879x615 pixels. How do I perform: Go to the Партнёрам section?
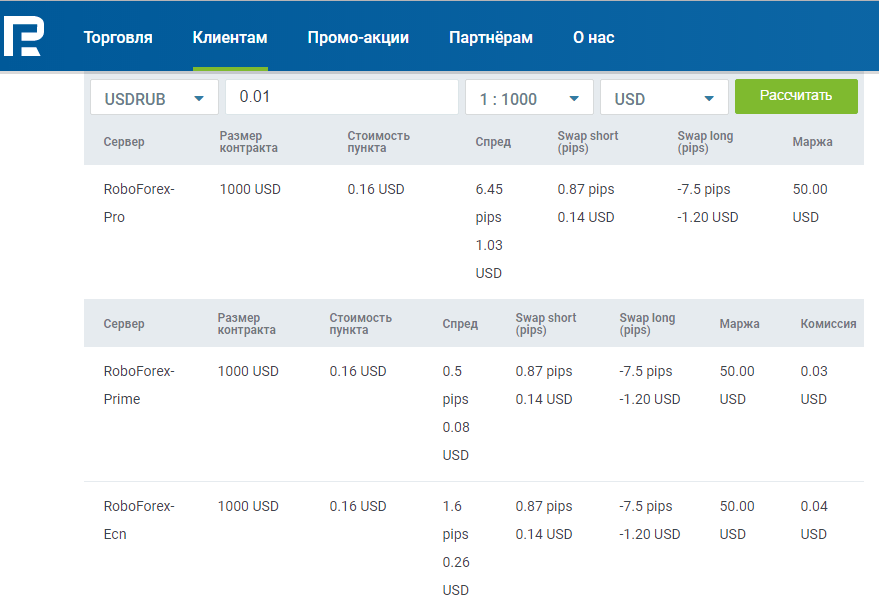pos(491,38)
